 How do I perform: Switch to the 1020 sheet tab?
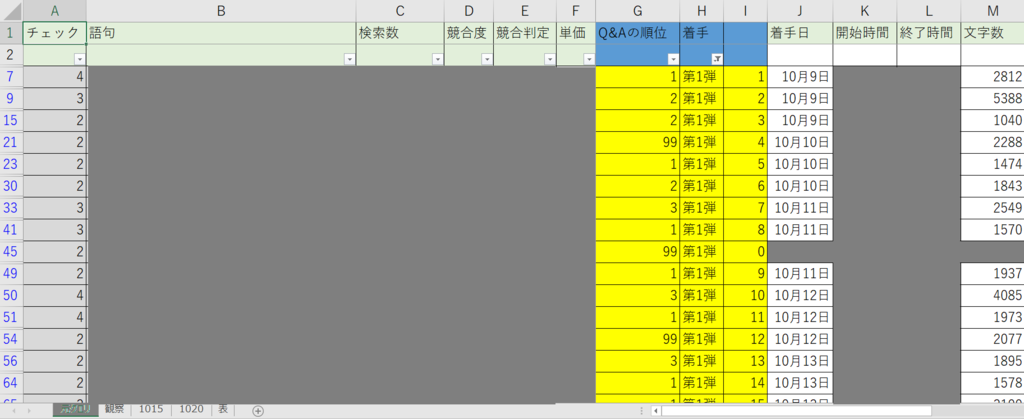click(191, 409)
